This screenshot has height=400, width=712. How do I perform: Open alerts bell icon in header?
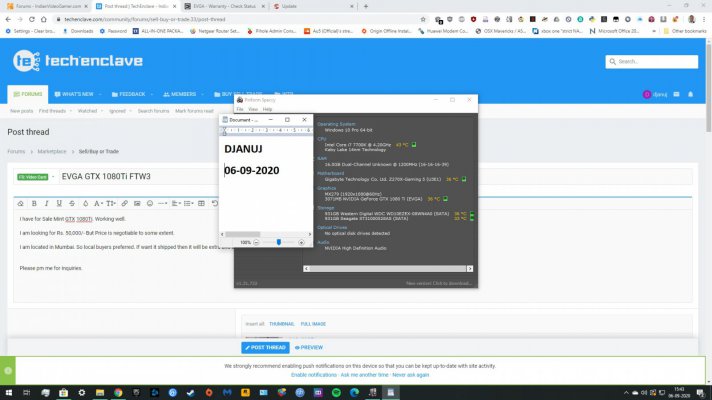(690, 94)
